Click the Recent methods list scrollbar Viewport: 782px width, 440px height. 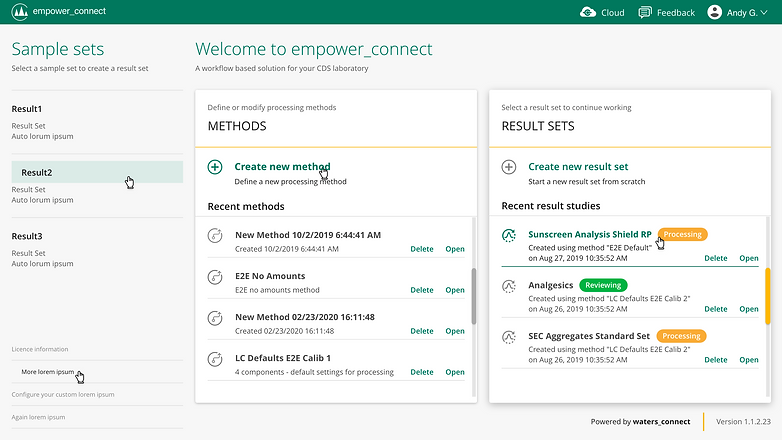474,296
